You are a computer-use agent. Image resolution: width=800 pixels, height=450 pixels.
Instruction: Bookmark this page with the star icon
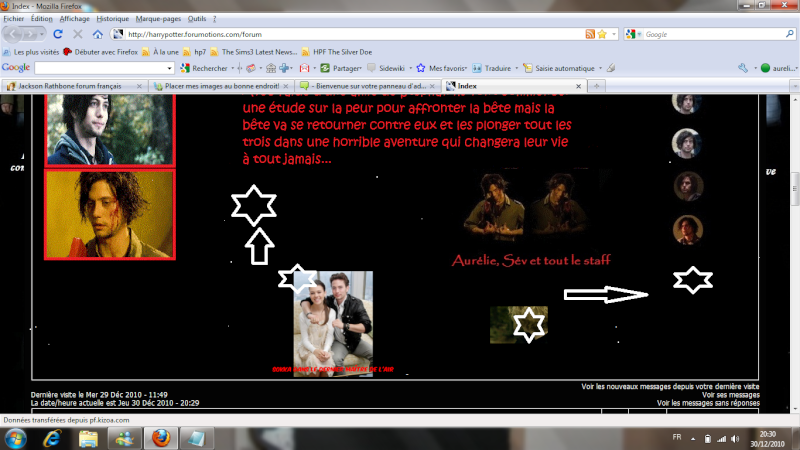click(602, 34)
